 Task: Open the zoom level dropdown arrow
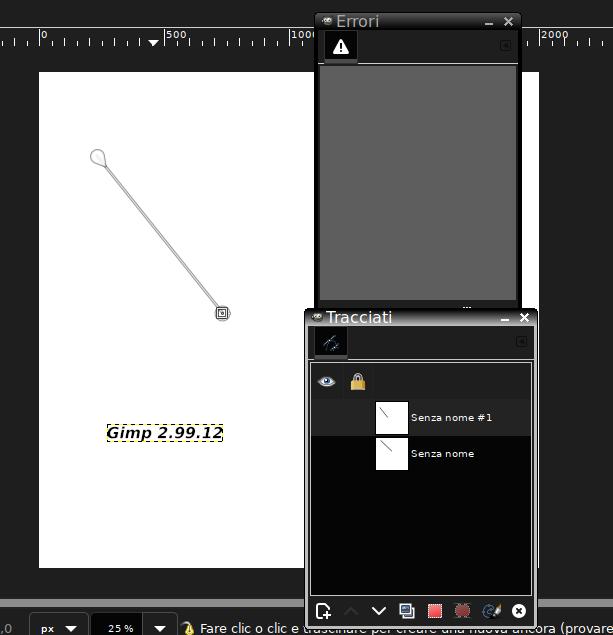160,628
